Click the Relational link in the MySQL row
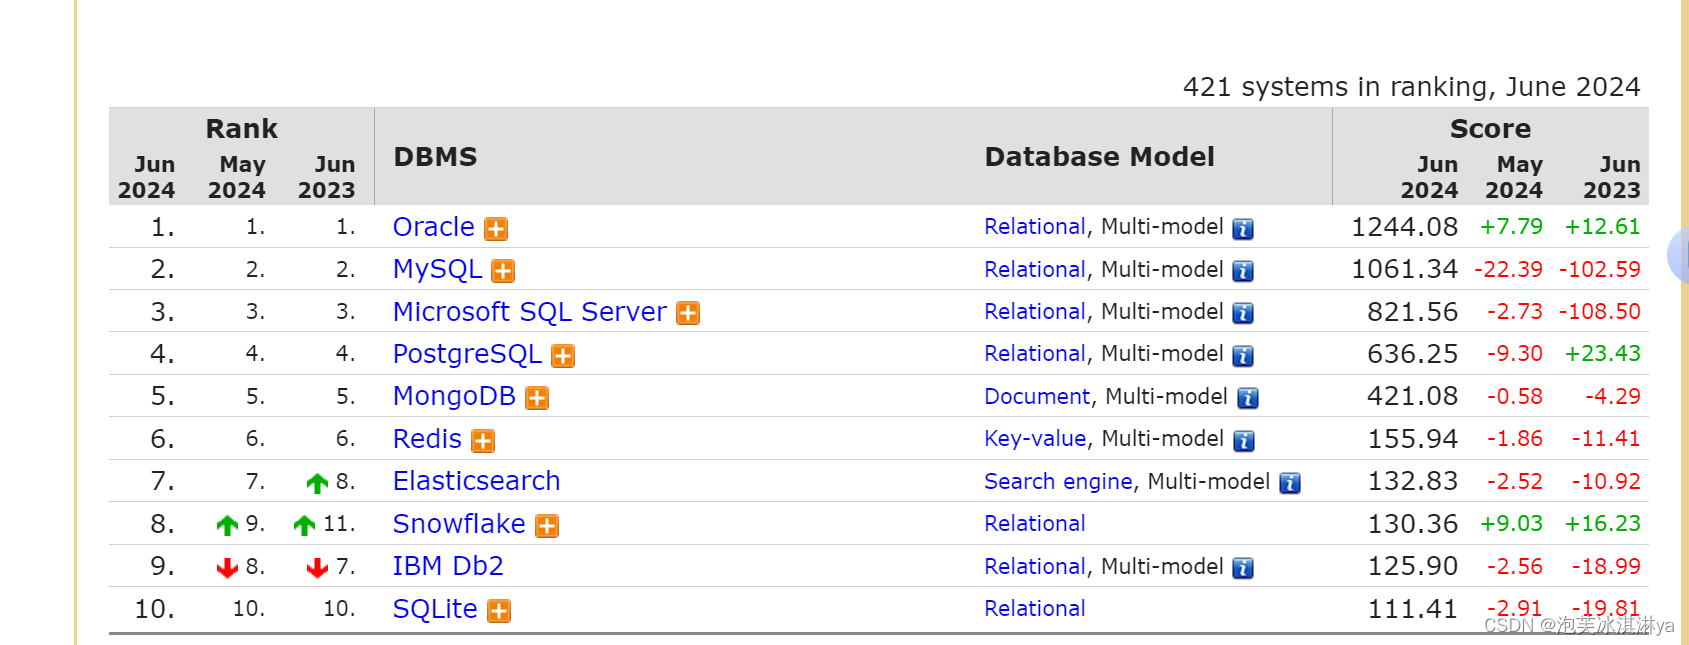Image resolution: width=1689 pixels, height=645 pixels. click(1035, 269)
